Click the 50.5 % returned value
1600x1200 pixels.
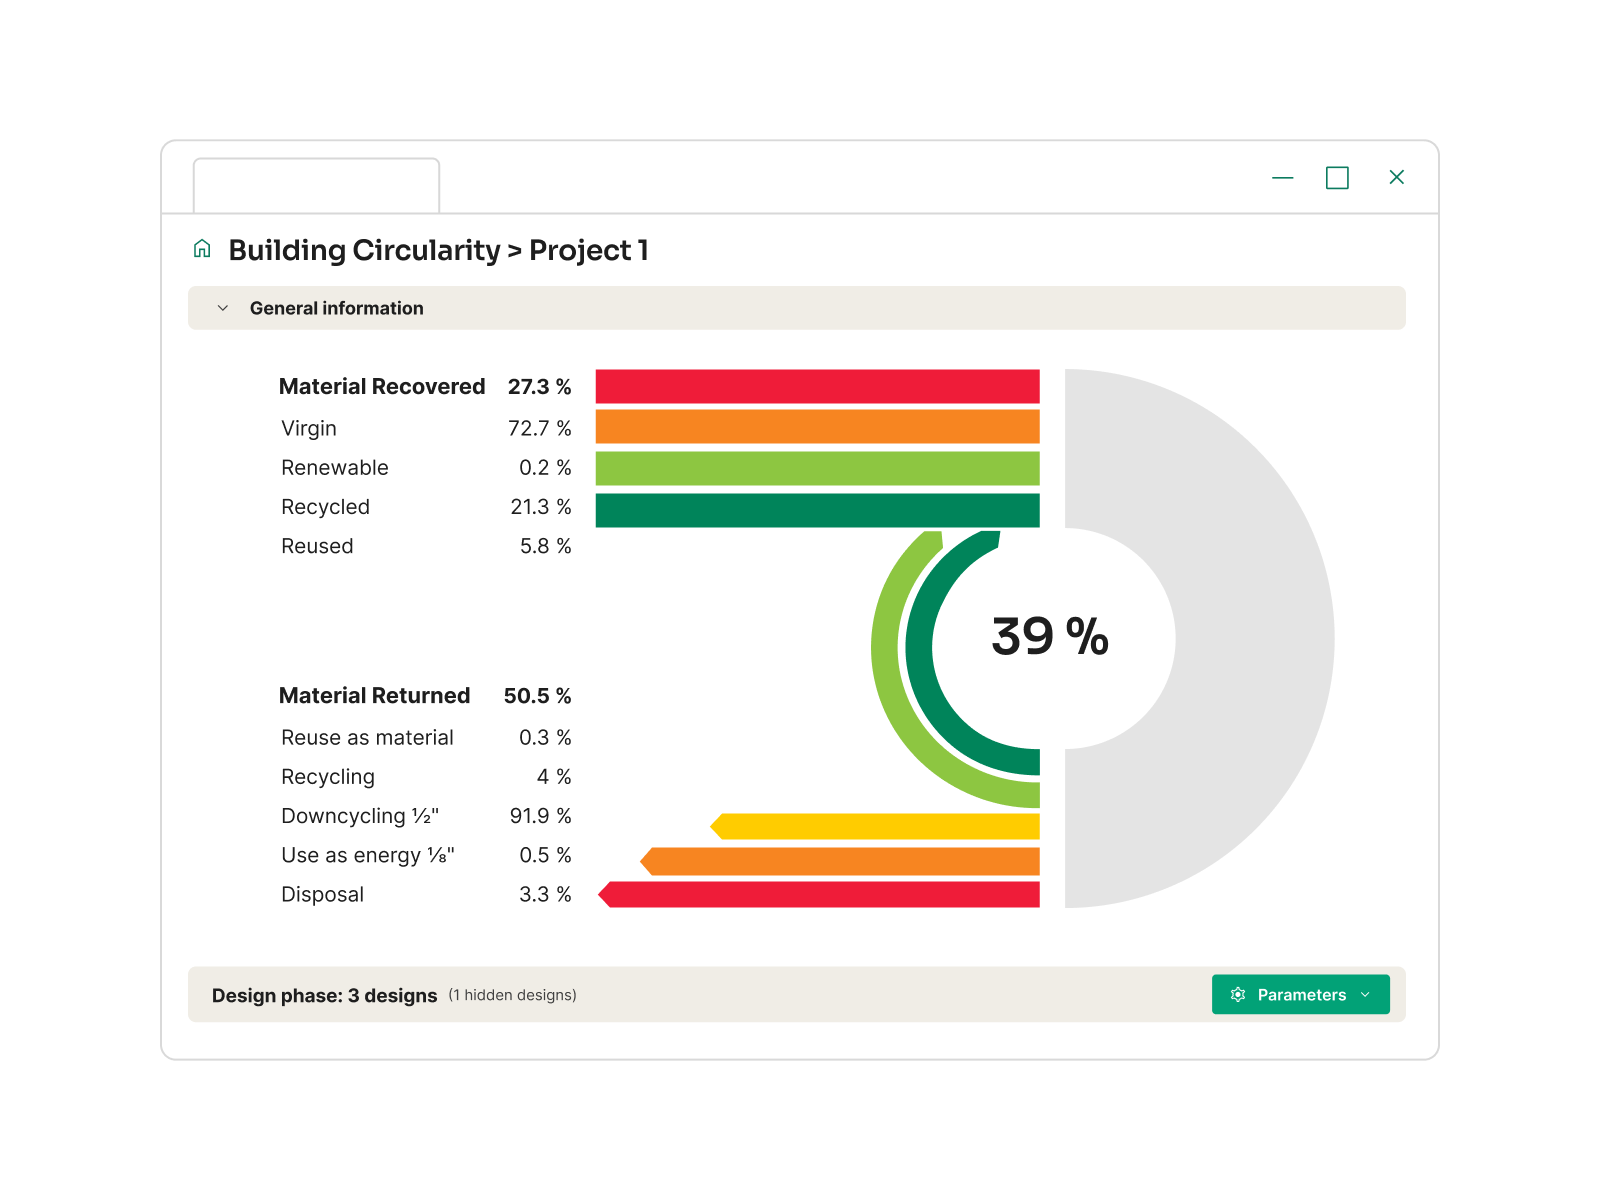[538, 695]
